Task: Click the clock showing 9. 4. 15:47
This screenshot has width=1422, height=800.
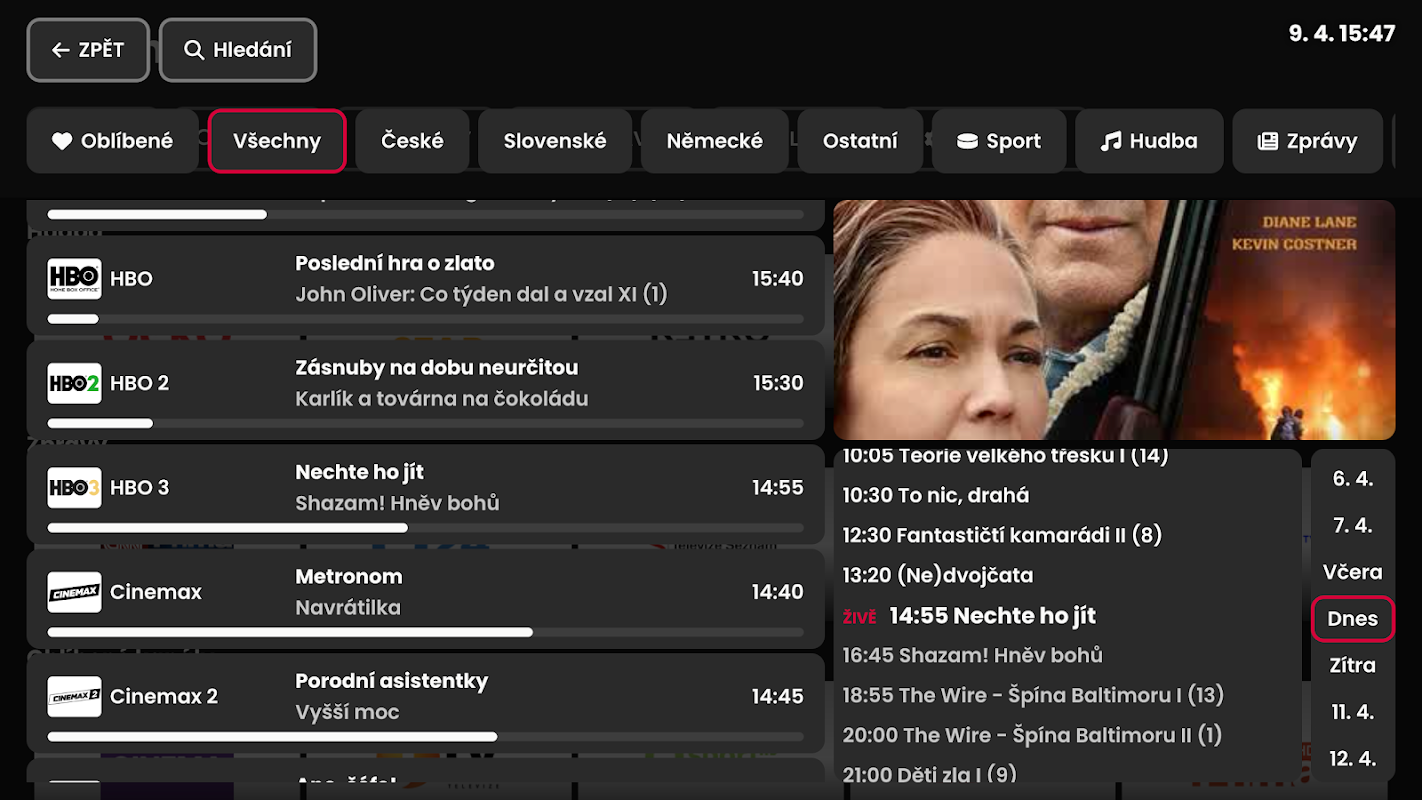Action: [x=1342, y=34]
